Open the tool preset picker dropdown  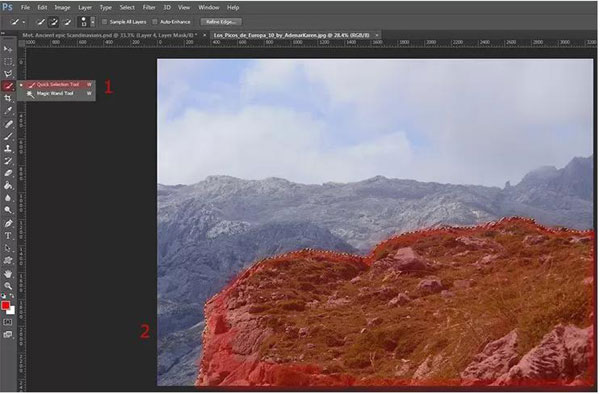[24, 22]
